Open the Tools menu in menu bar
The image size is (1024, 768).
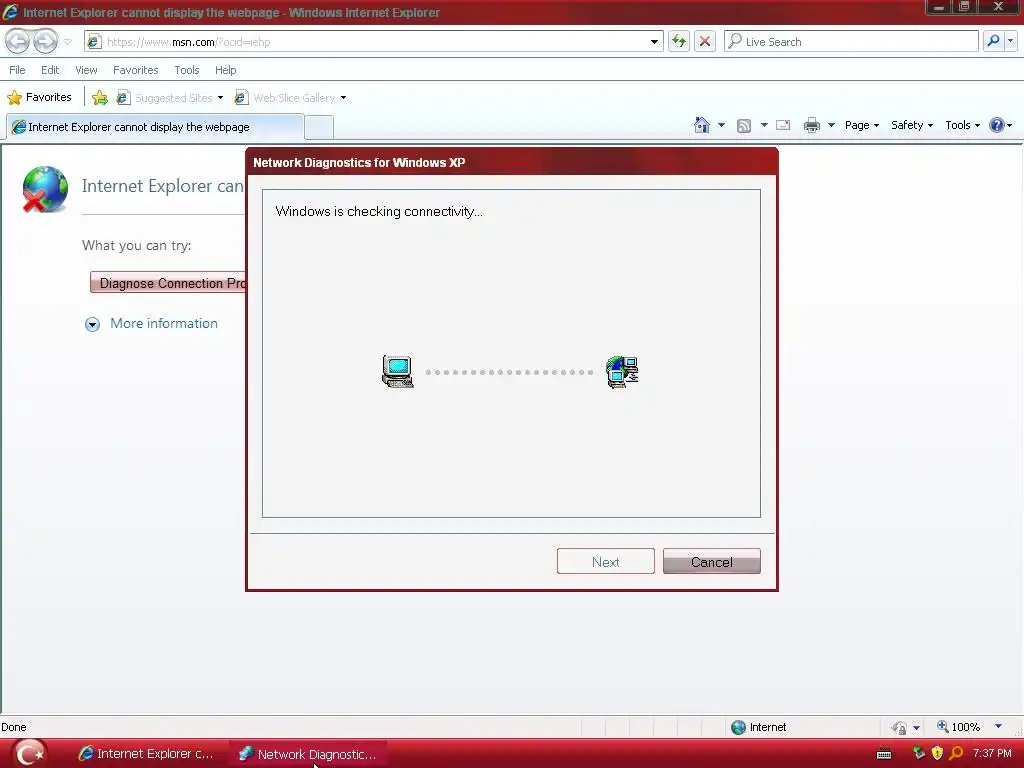[187, 70]
